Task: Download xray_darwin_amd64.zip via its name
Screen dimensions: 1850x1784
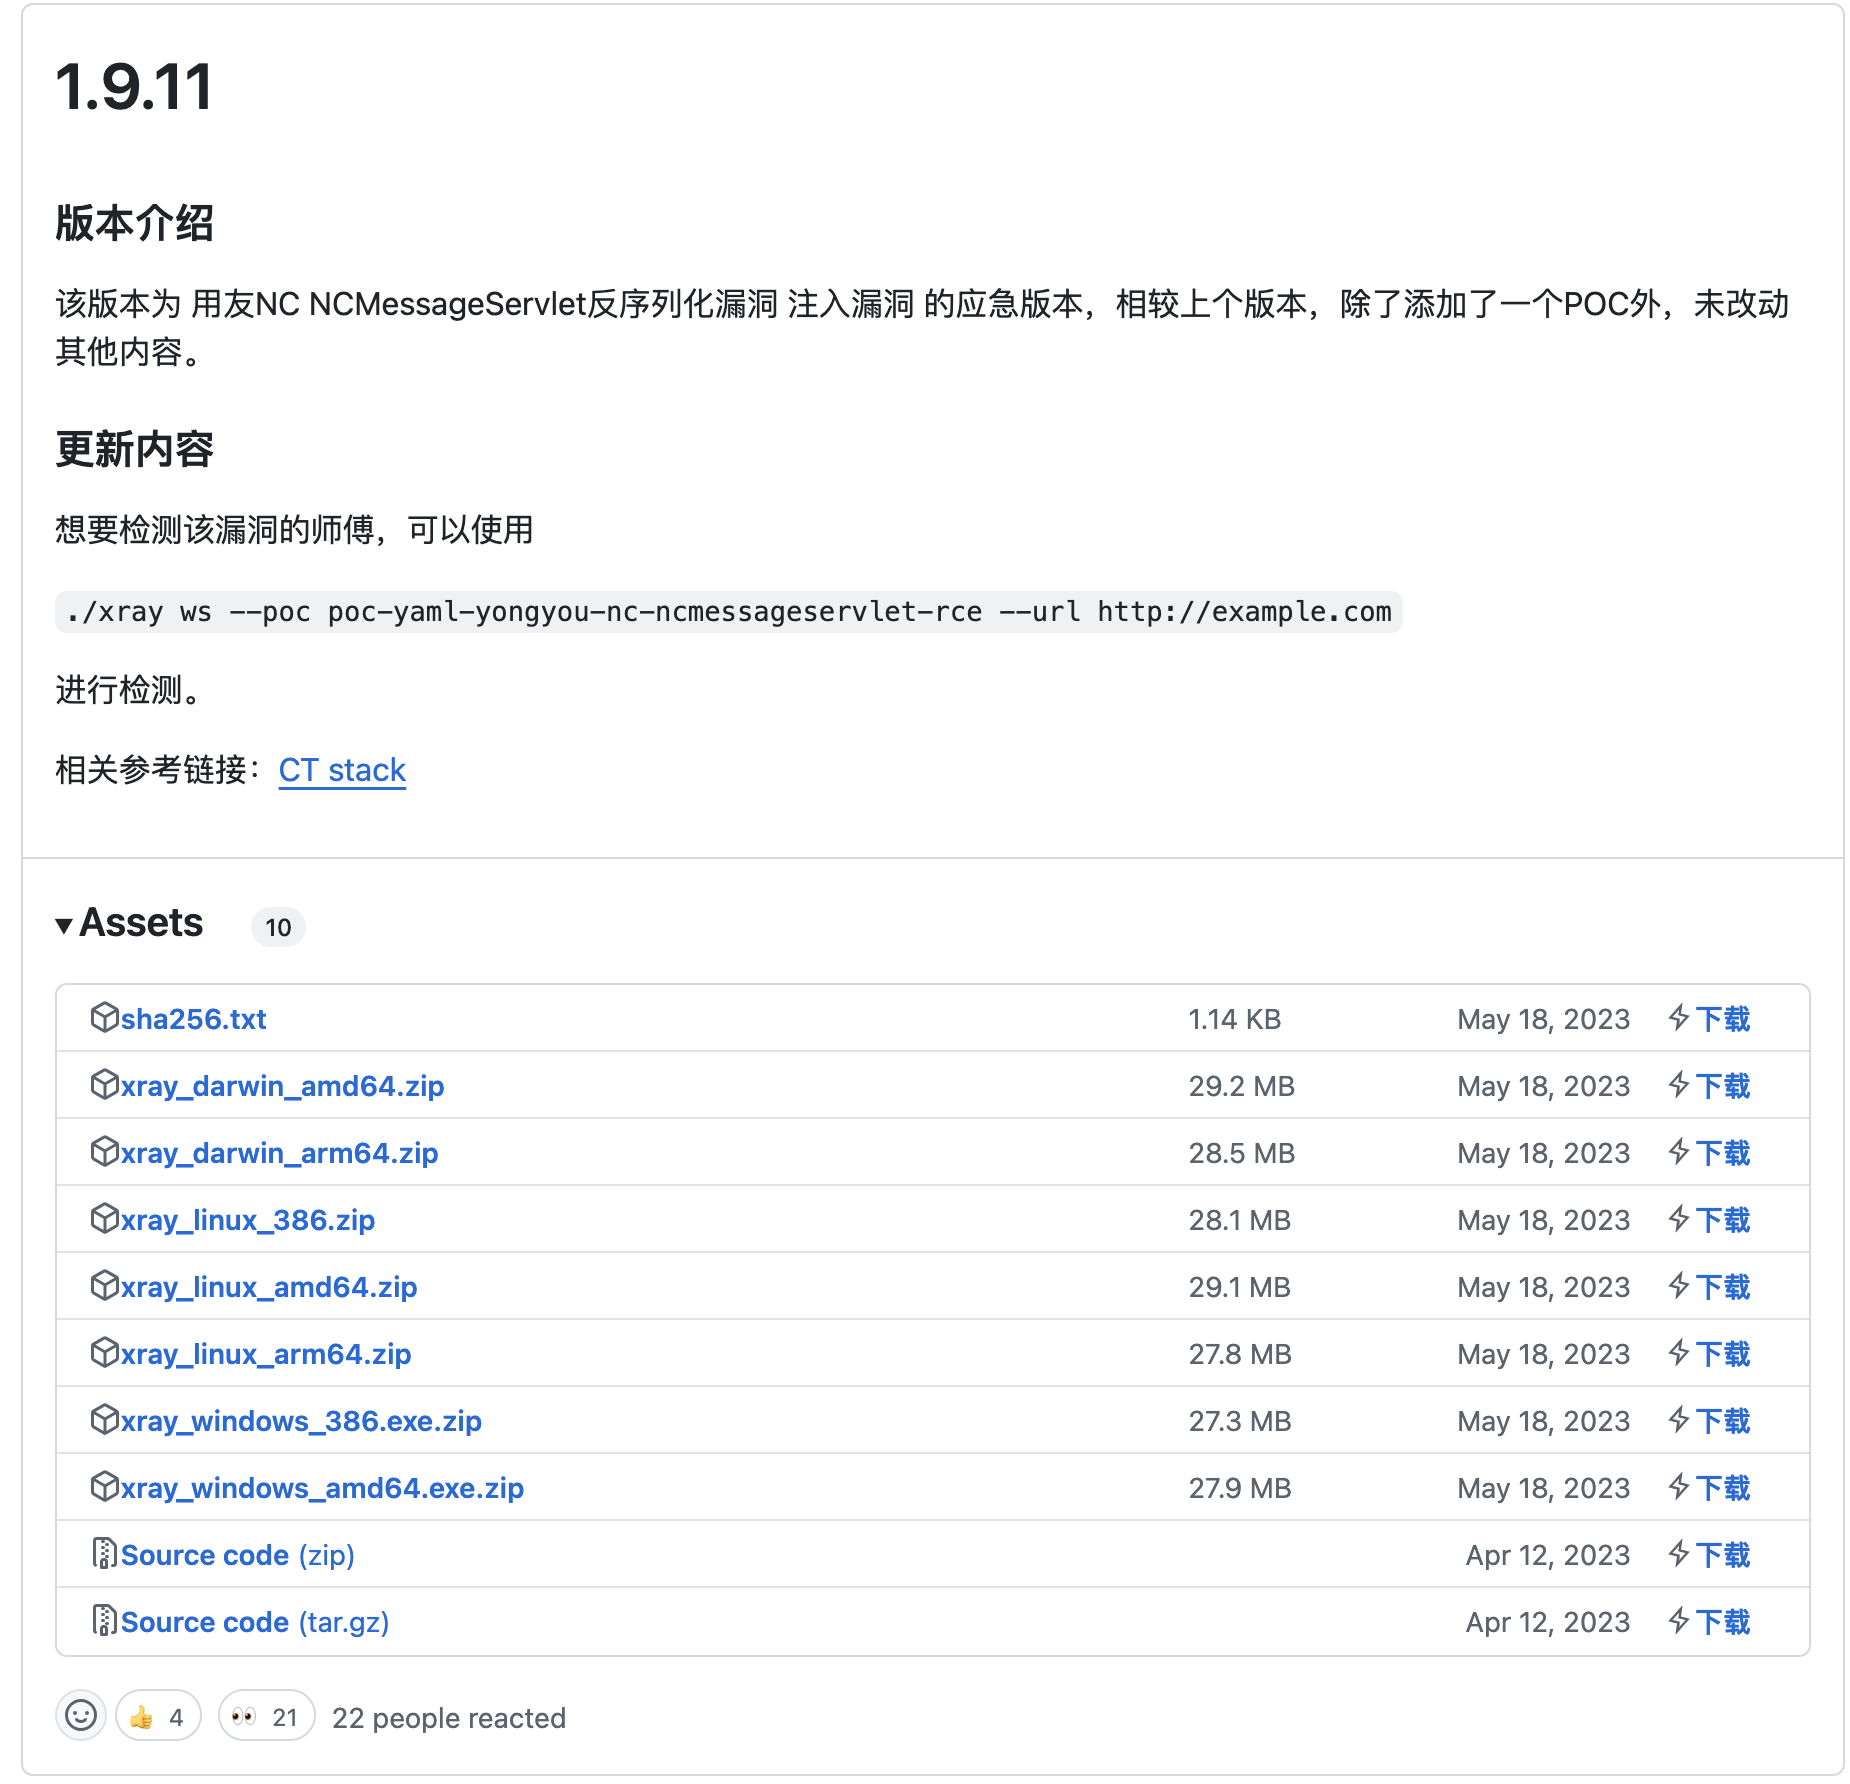Action: point(282,1086)
